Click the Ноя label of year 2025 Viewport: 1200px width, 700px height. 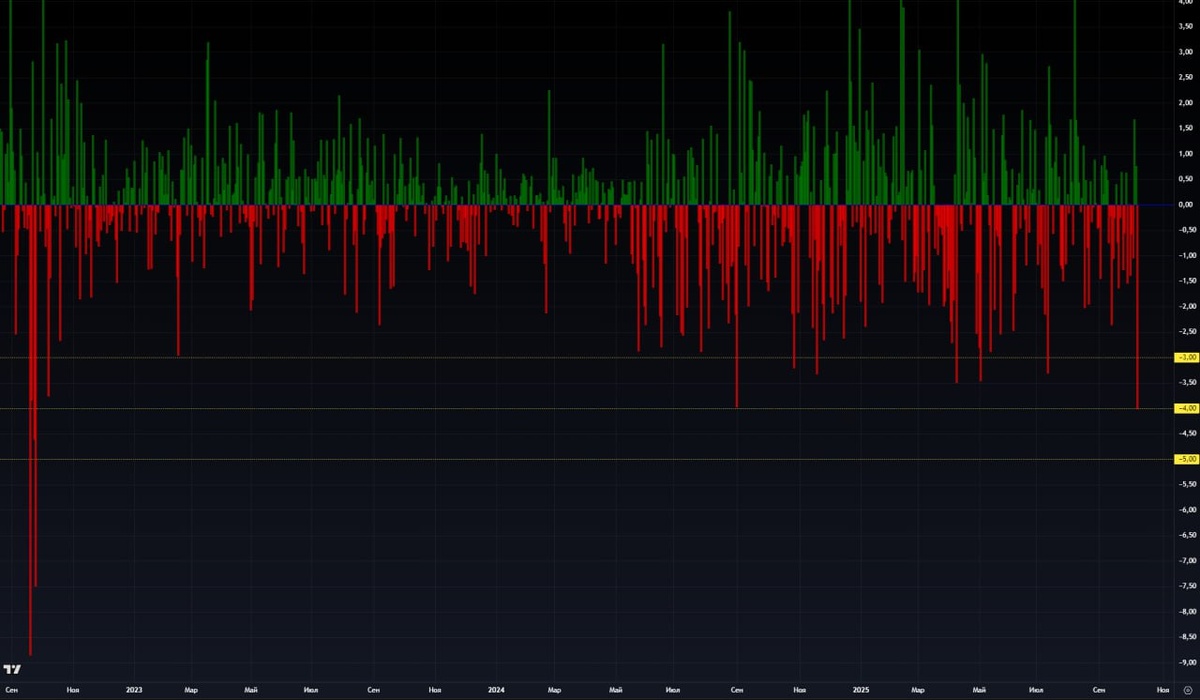[1162, 690]
